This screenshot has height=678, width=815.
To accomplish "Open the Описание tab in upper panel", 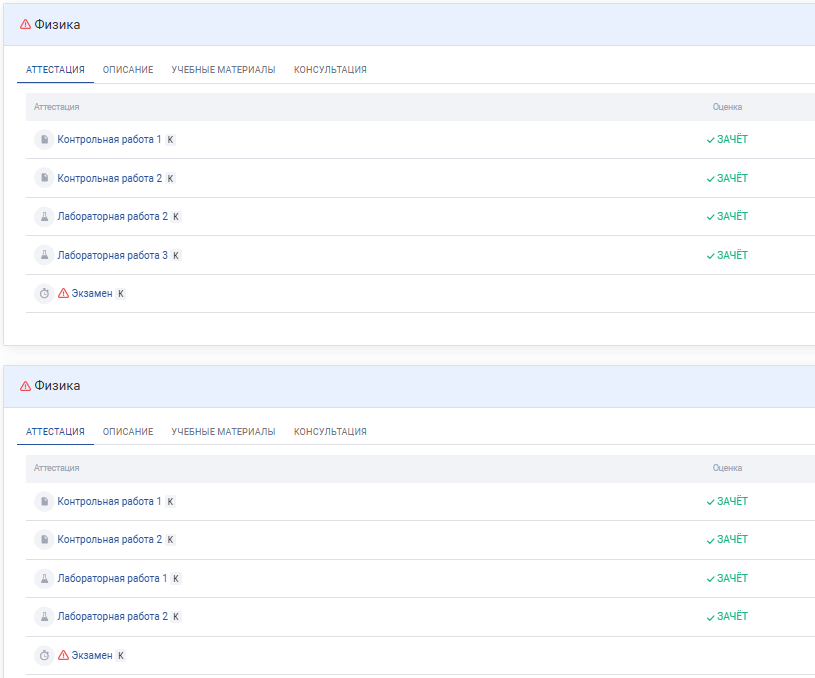I will click(128, 70).
